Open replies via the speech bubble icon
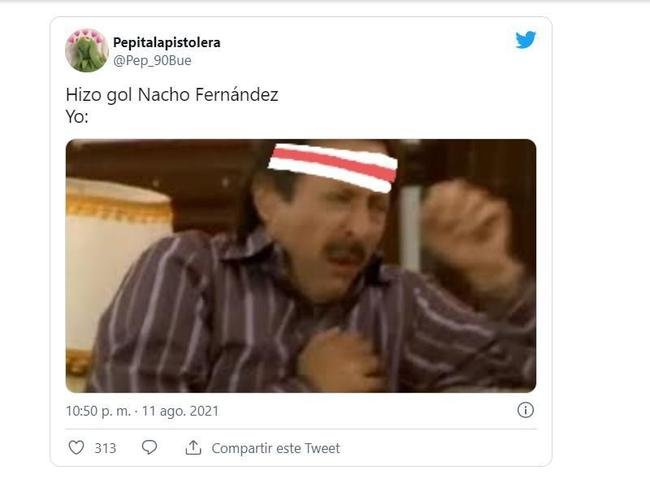 (149, 447)
